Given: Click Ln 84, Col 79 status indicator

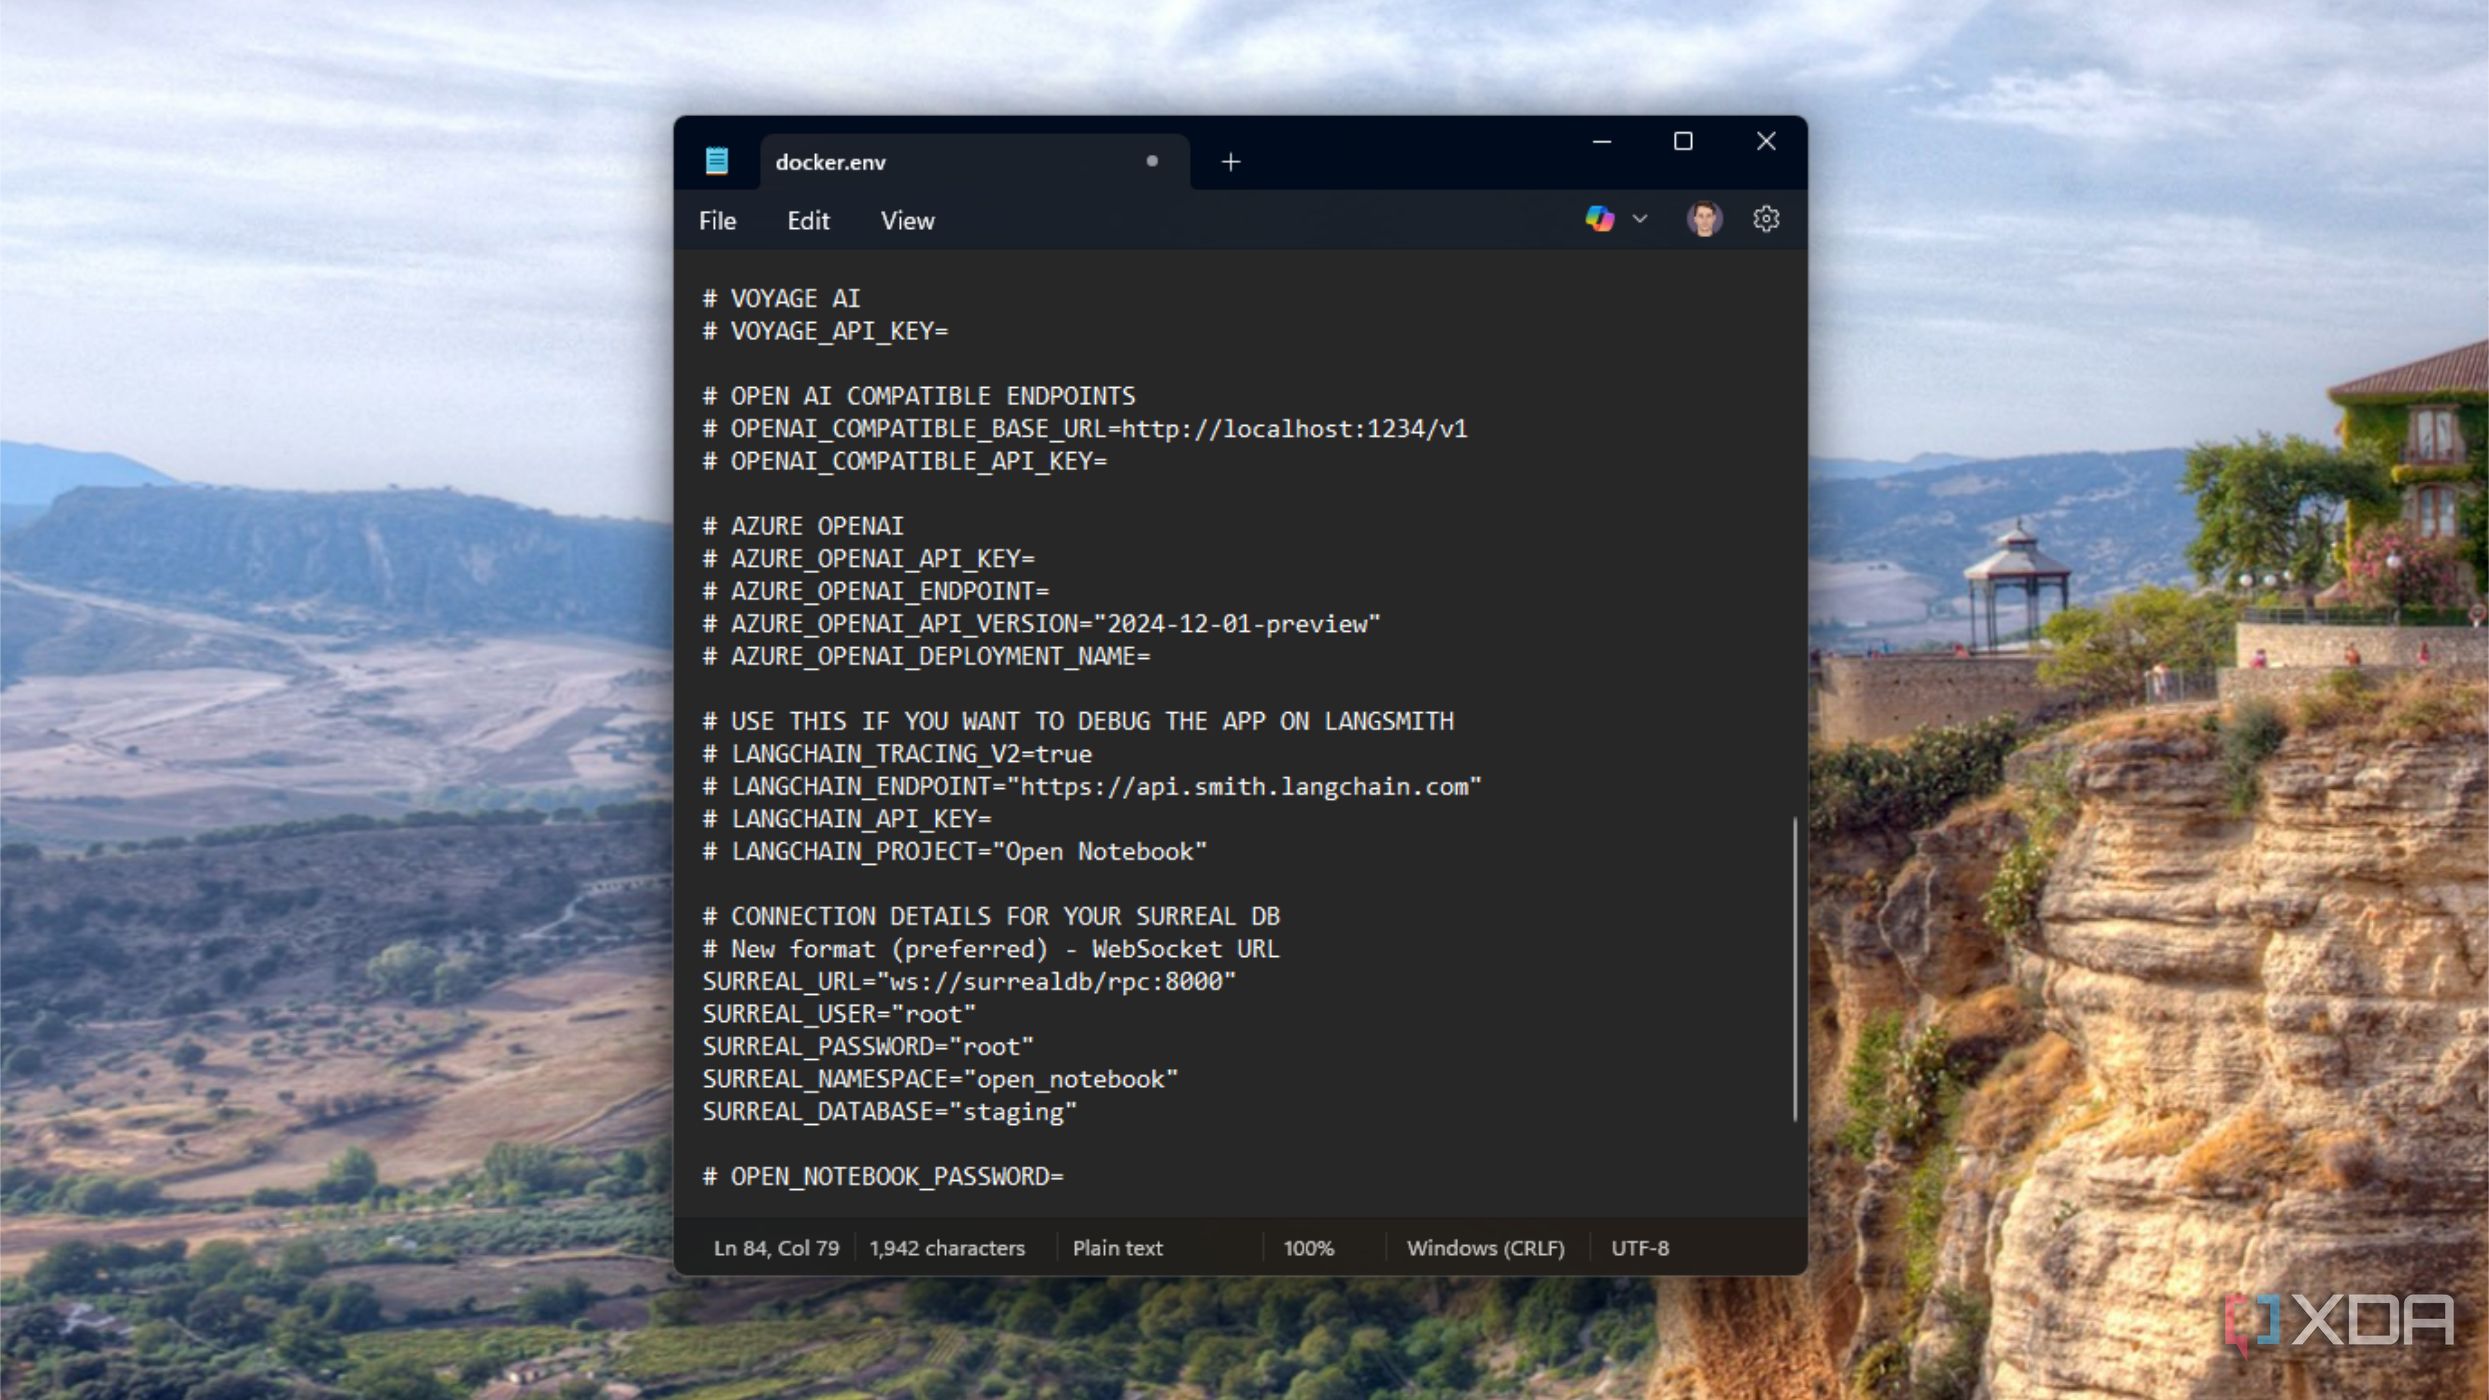Looking at the screenshot, I should point(776,1248).
